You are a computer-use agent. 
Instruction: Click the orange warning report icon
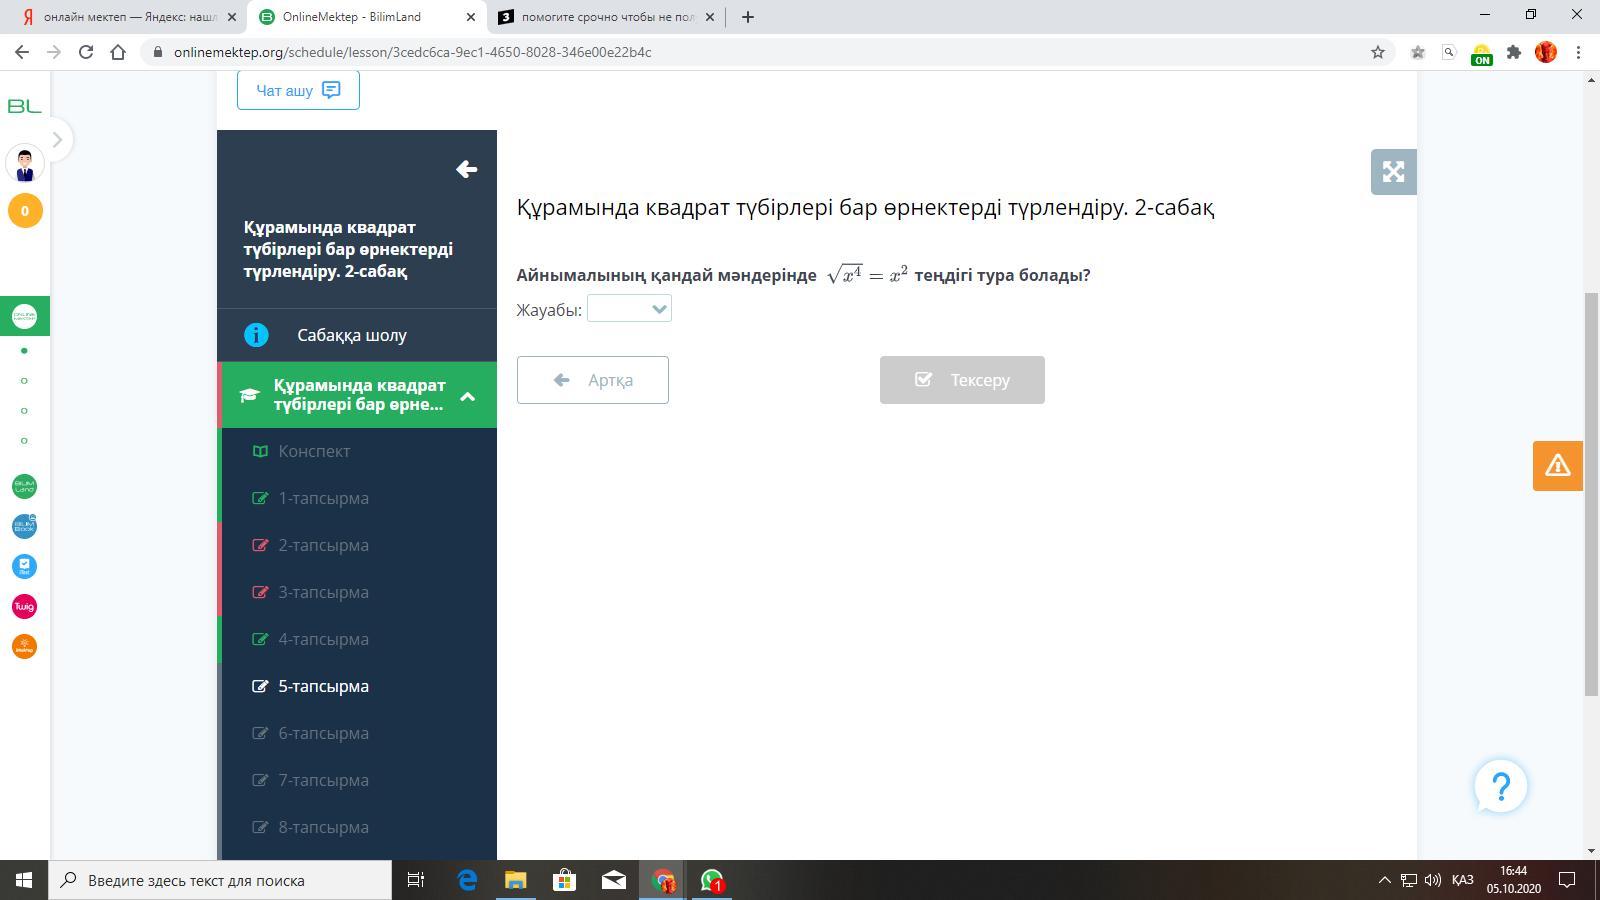click(1557, 466)
